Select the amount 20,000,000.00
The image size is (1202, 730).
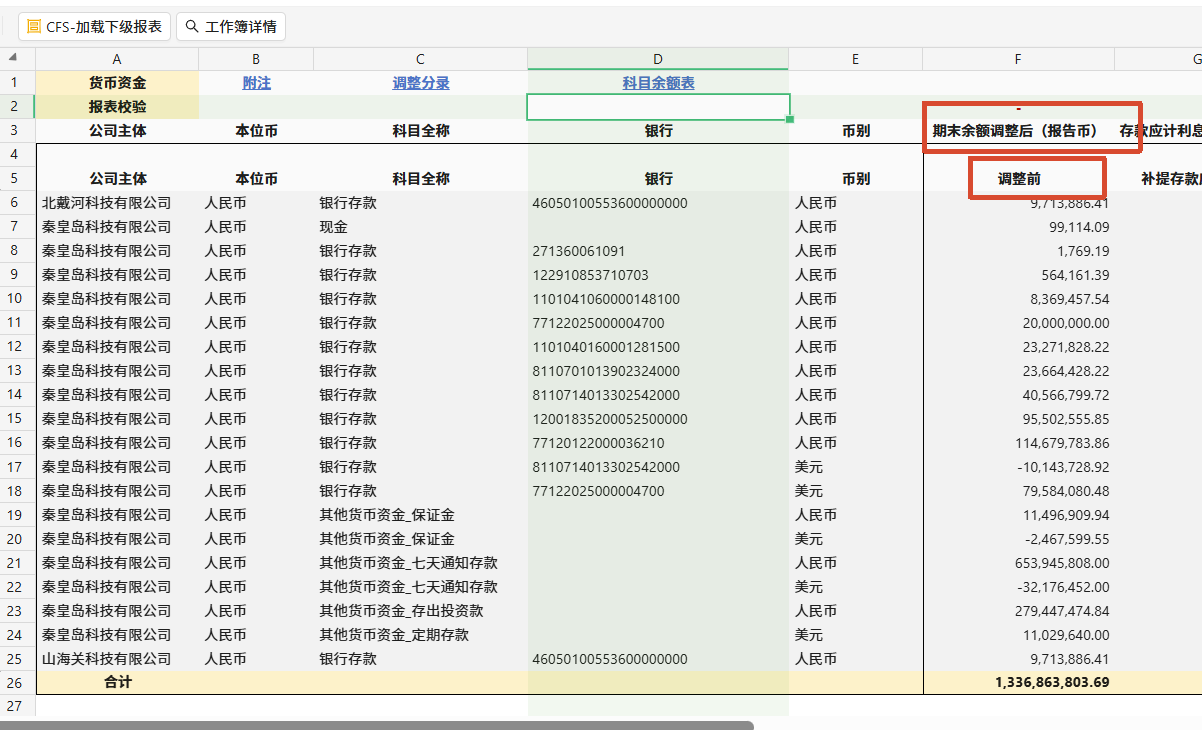1018,323
